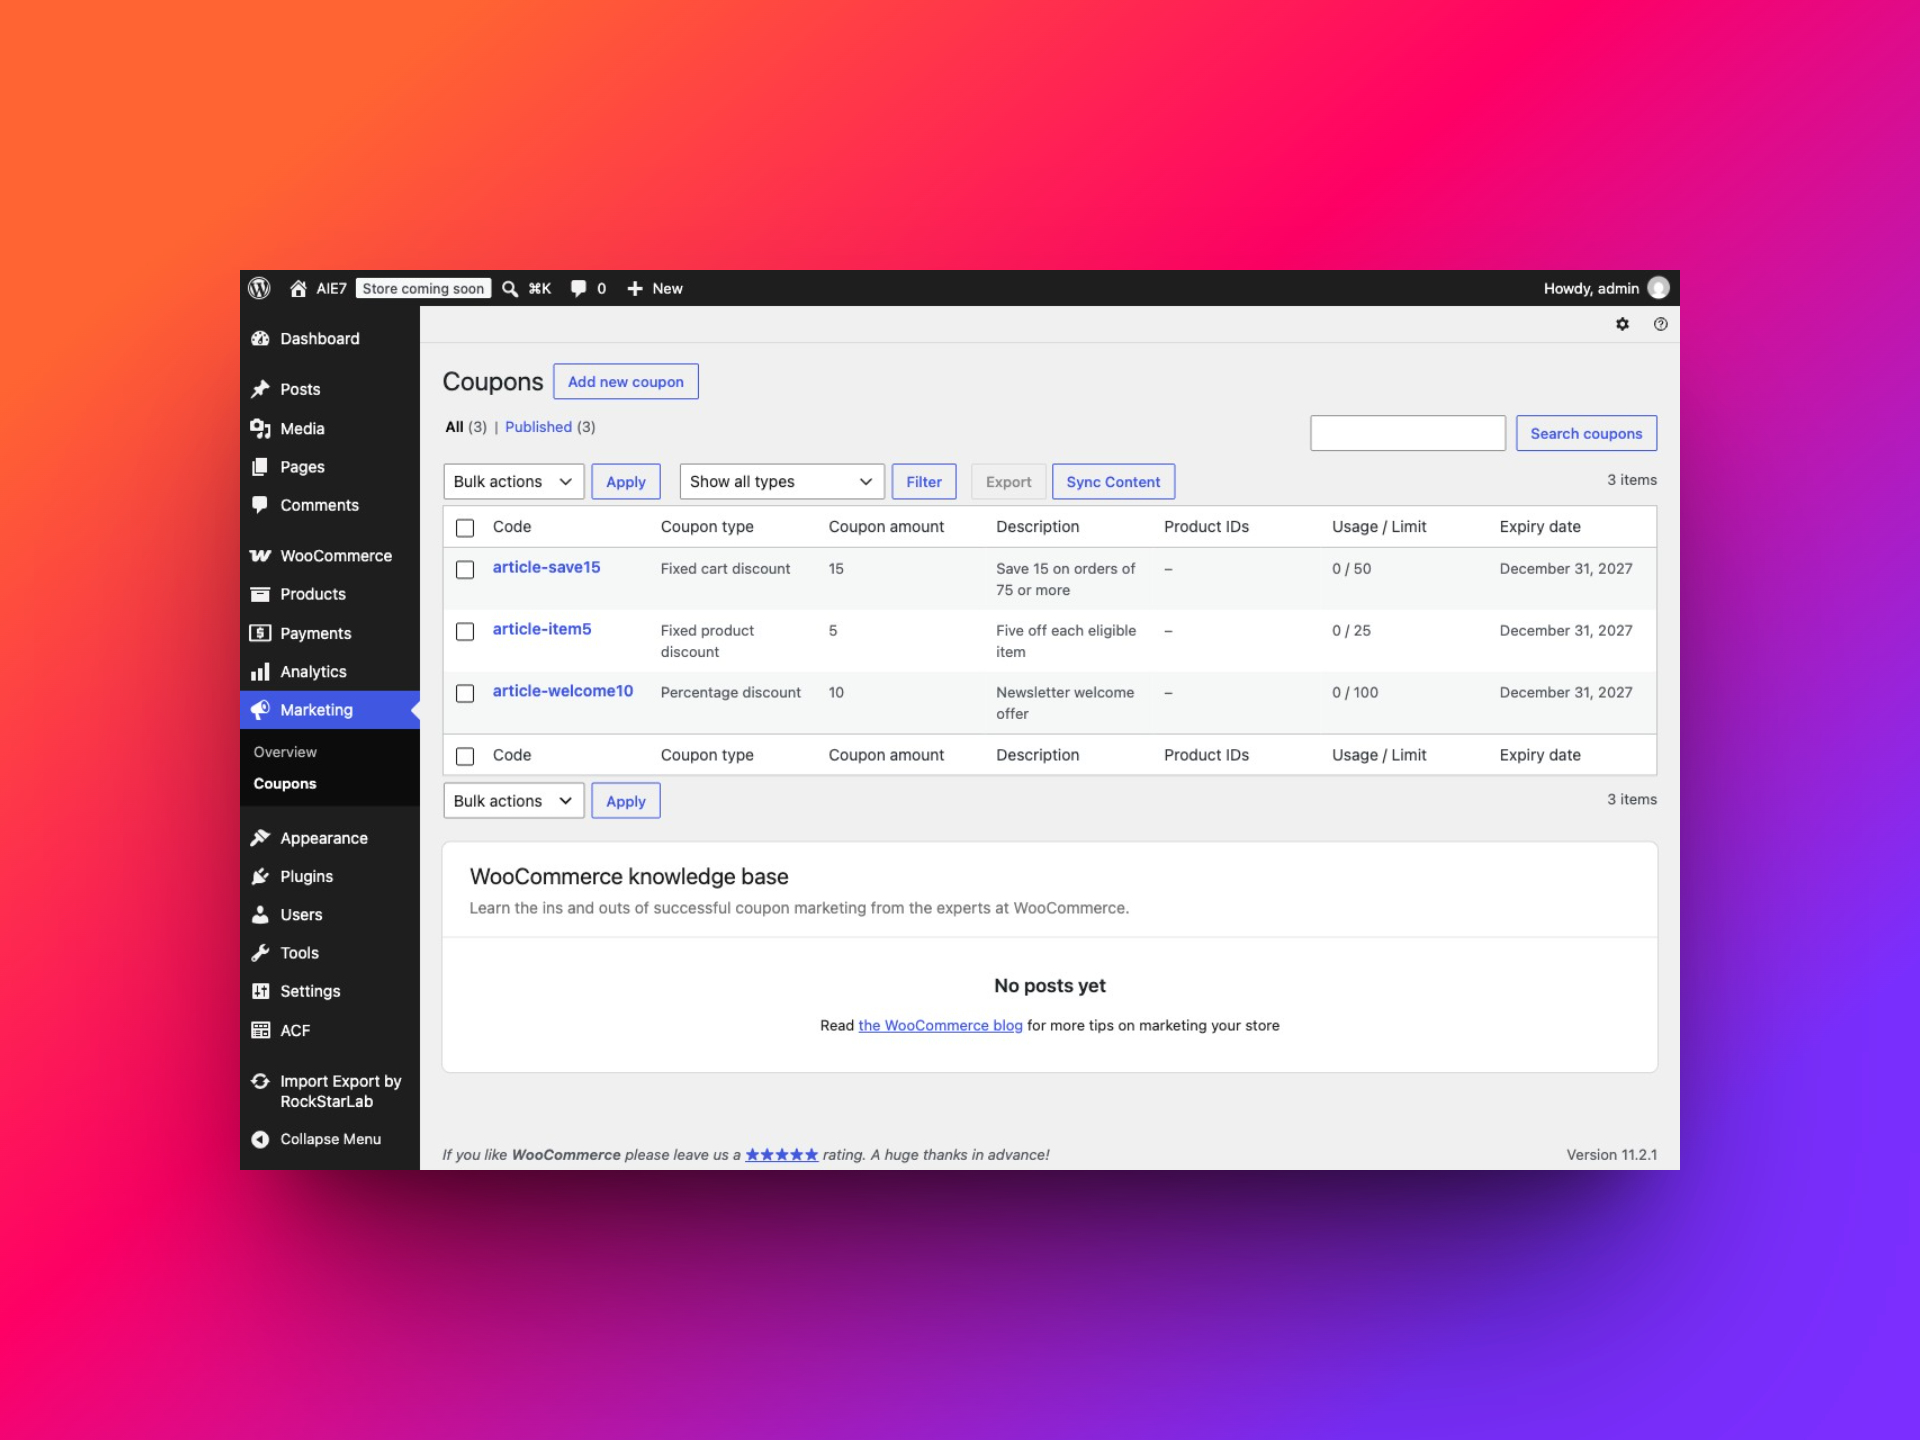Focus the coupon search input field

[x=1407, y=433]
